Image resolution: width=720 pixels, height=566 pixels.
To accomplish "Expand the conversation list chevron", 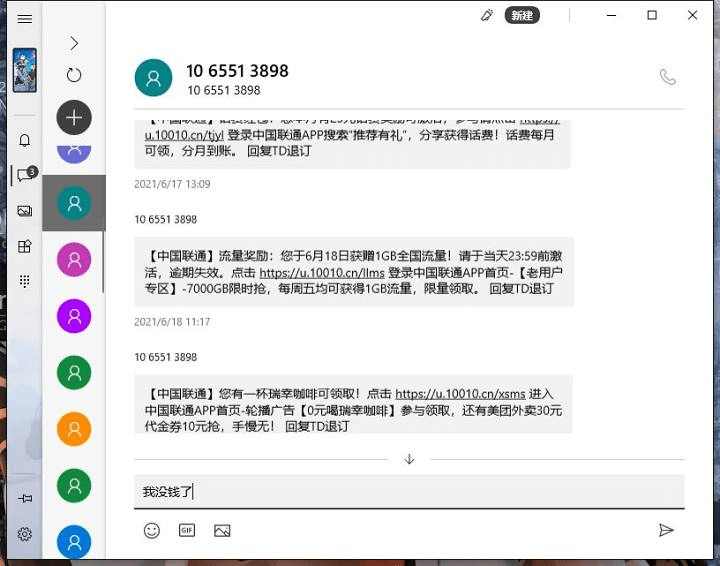I will (74, 43).
